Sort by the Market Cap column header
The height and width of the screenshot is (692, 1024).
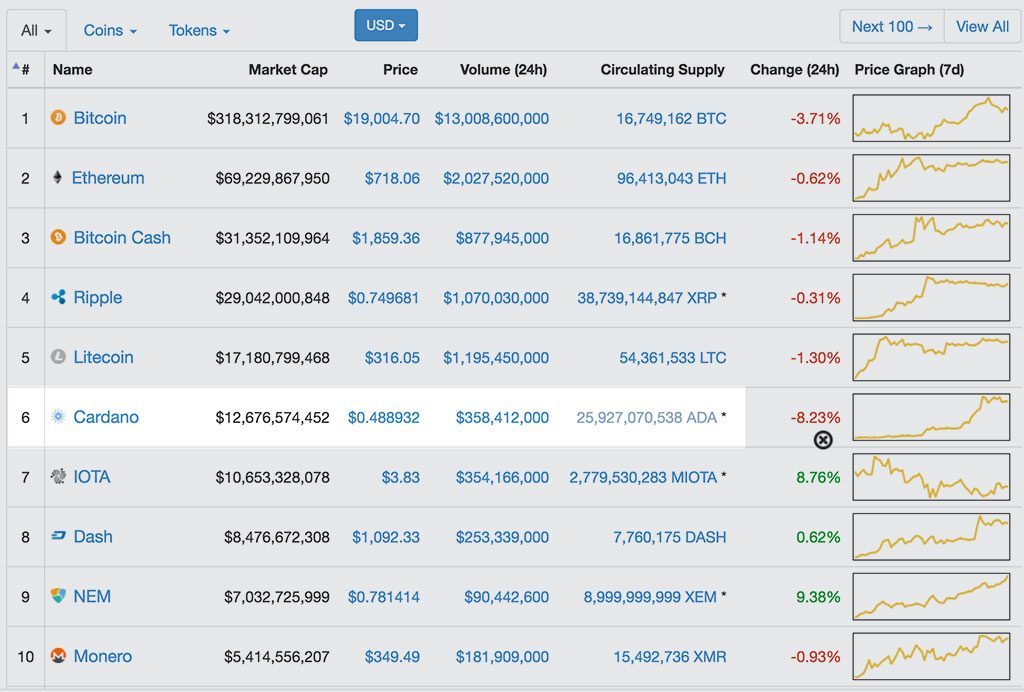288,69
